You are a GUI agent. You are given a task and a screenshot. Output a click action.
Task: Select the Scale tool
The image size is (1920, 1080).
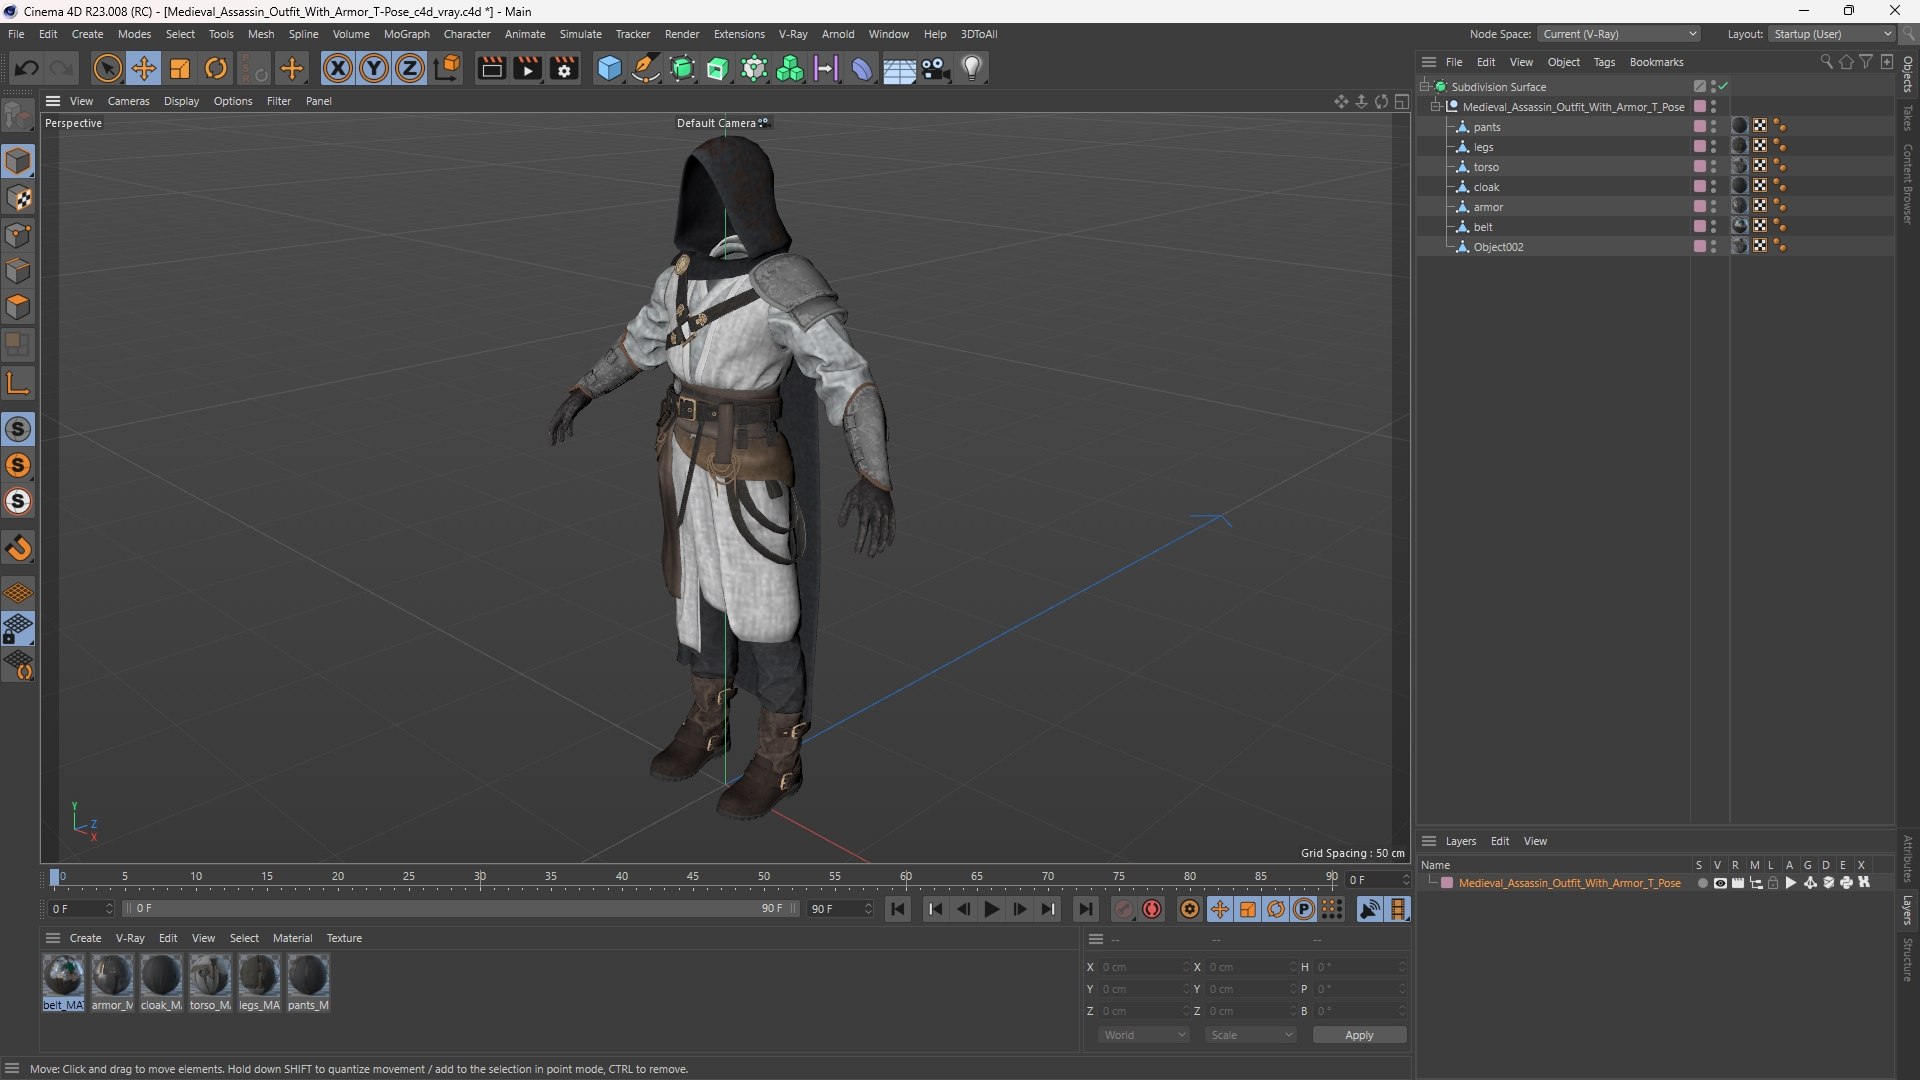point(180,68)
